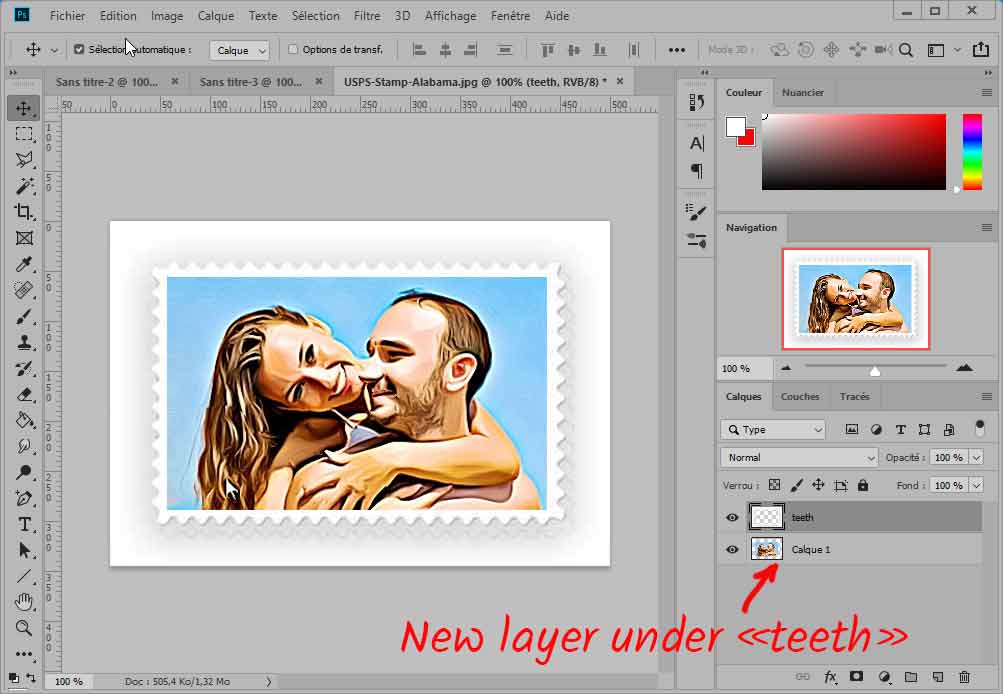Select the Blur tool
This screenshot has width=1003, height=694.
point(24,446)
